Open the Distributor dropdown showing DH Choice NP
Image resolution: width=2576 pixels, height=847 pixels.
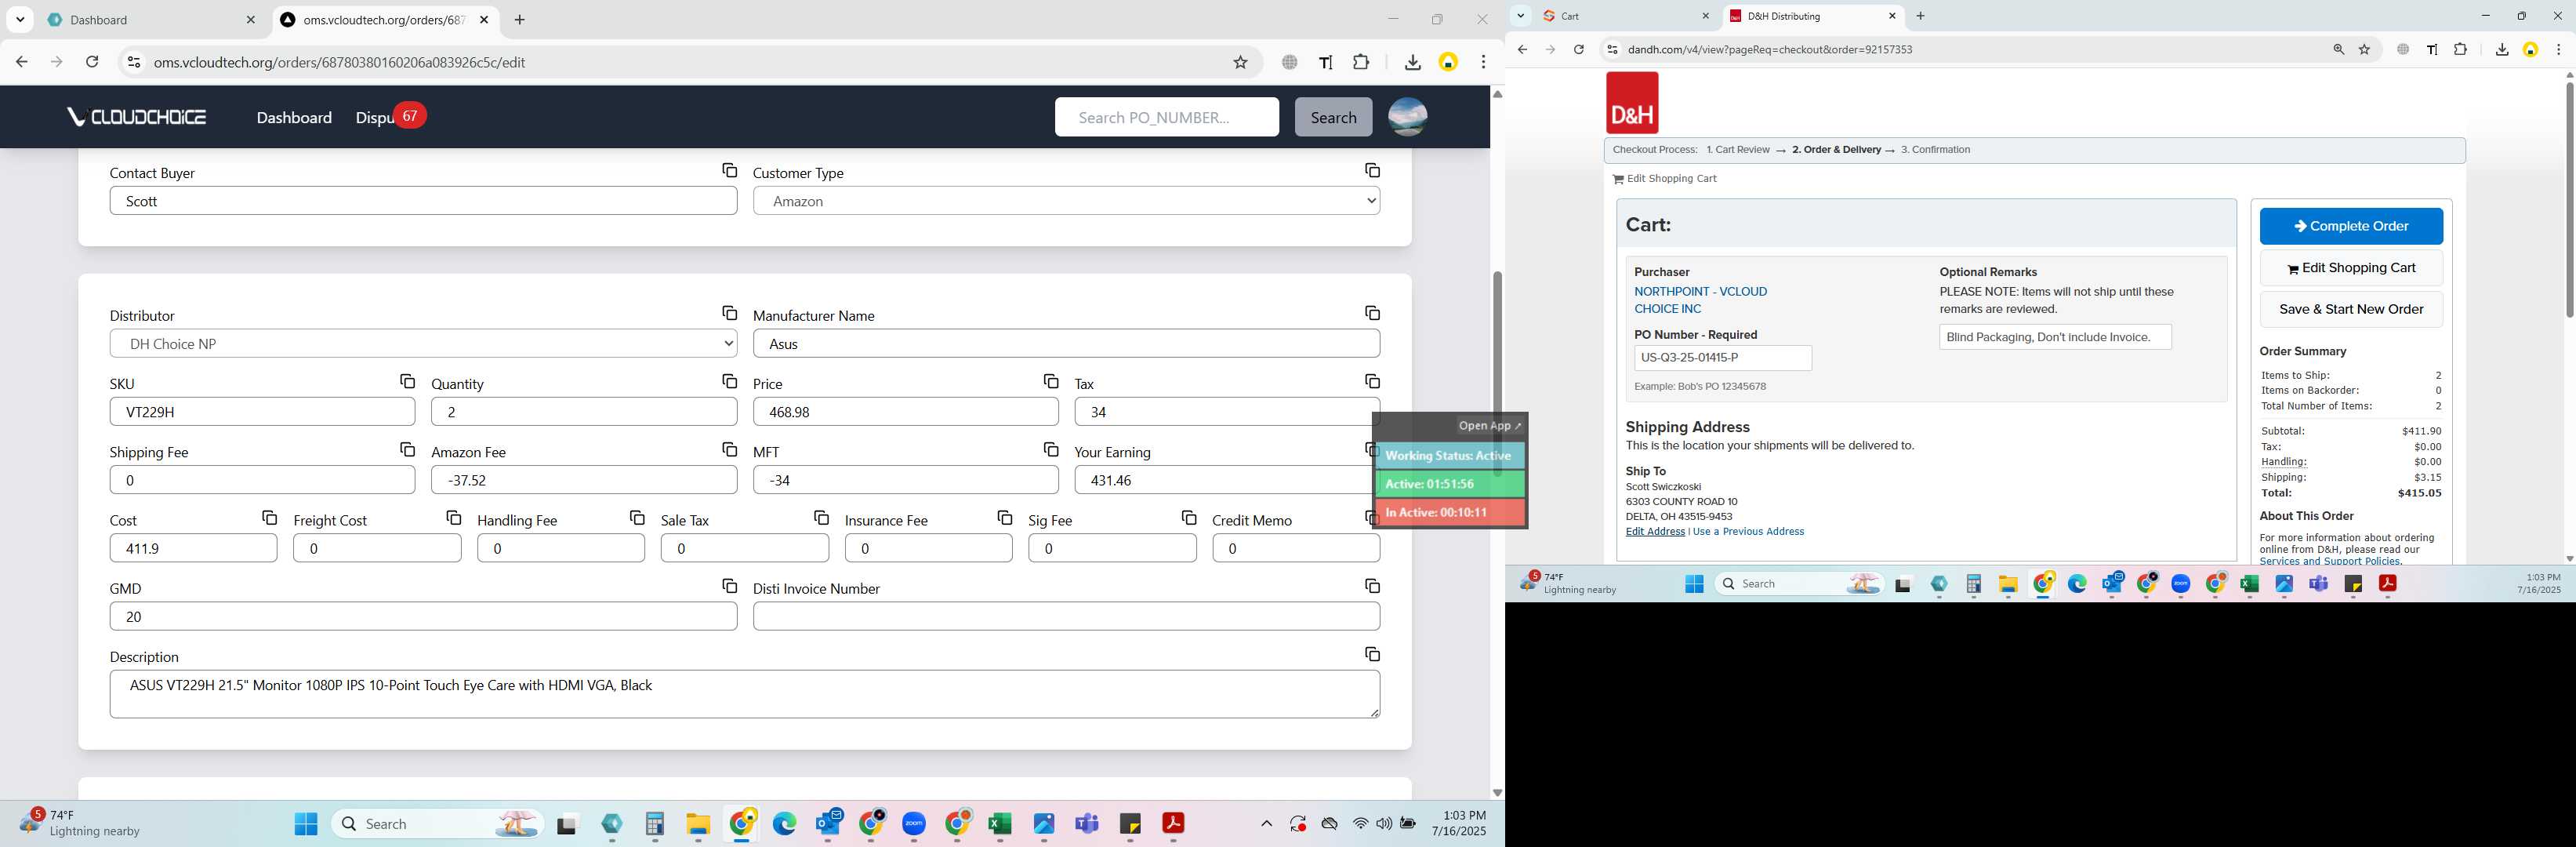click(x=423, y=344)
